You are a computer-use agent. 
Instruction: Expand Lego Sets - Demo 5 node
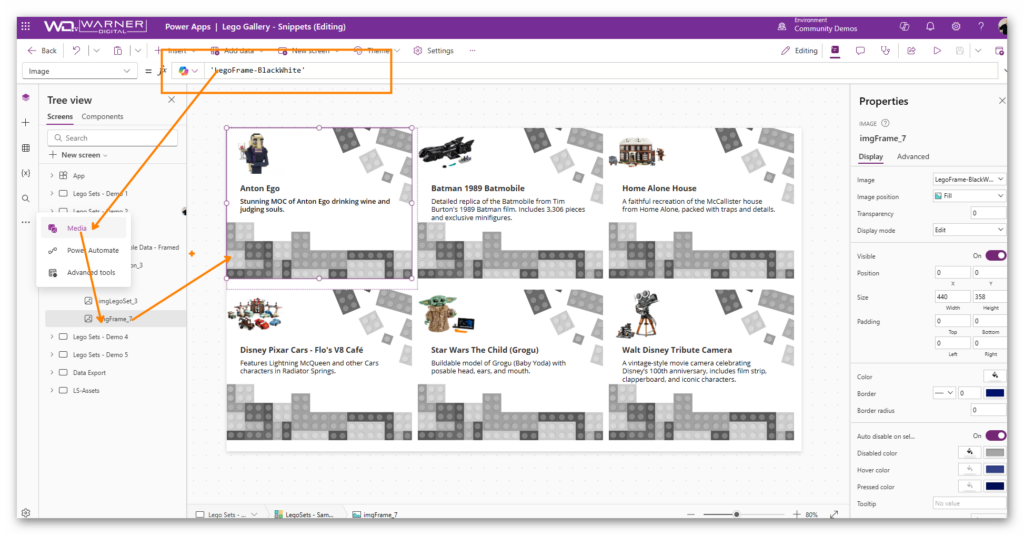[x=52, y=355]
